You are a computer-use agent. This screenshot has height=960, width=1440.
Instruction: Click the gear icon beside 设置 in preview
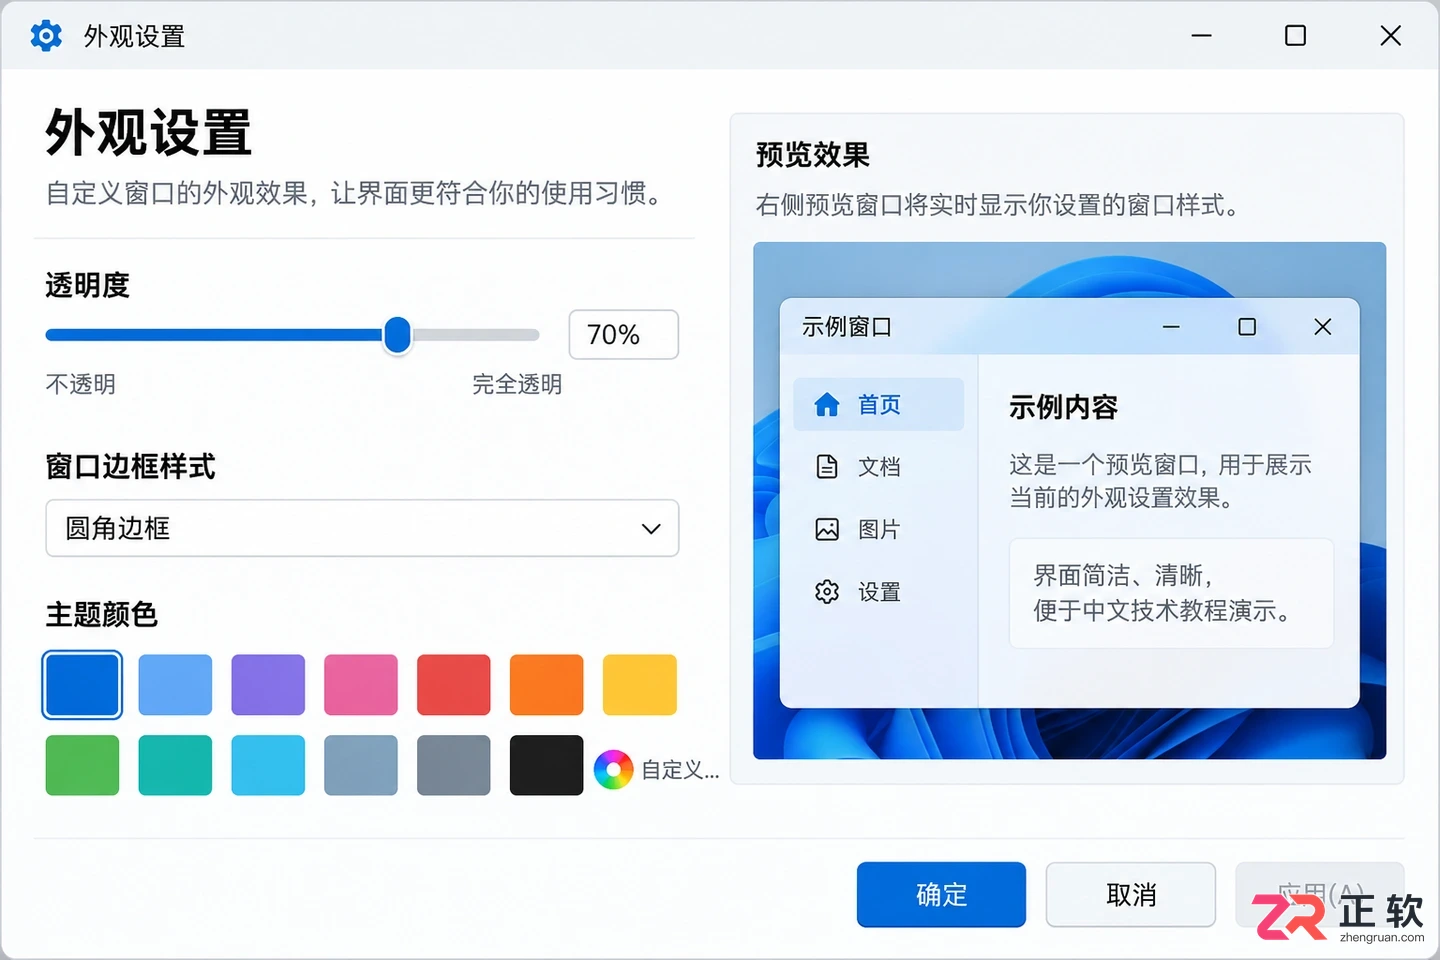(827, 592)
